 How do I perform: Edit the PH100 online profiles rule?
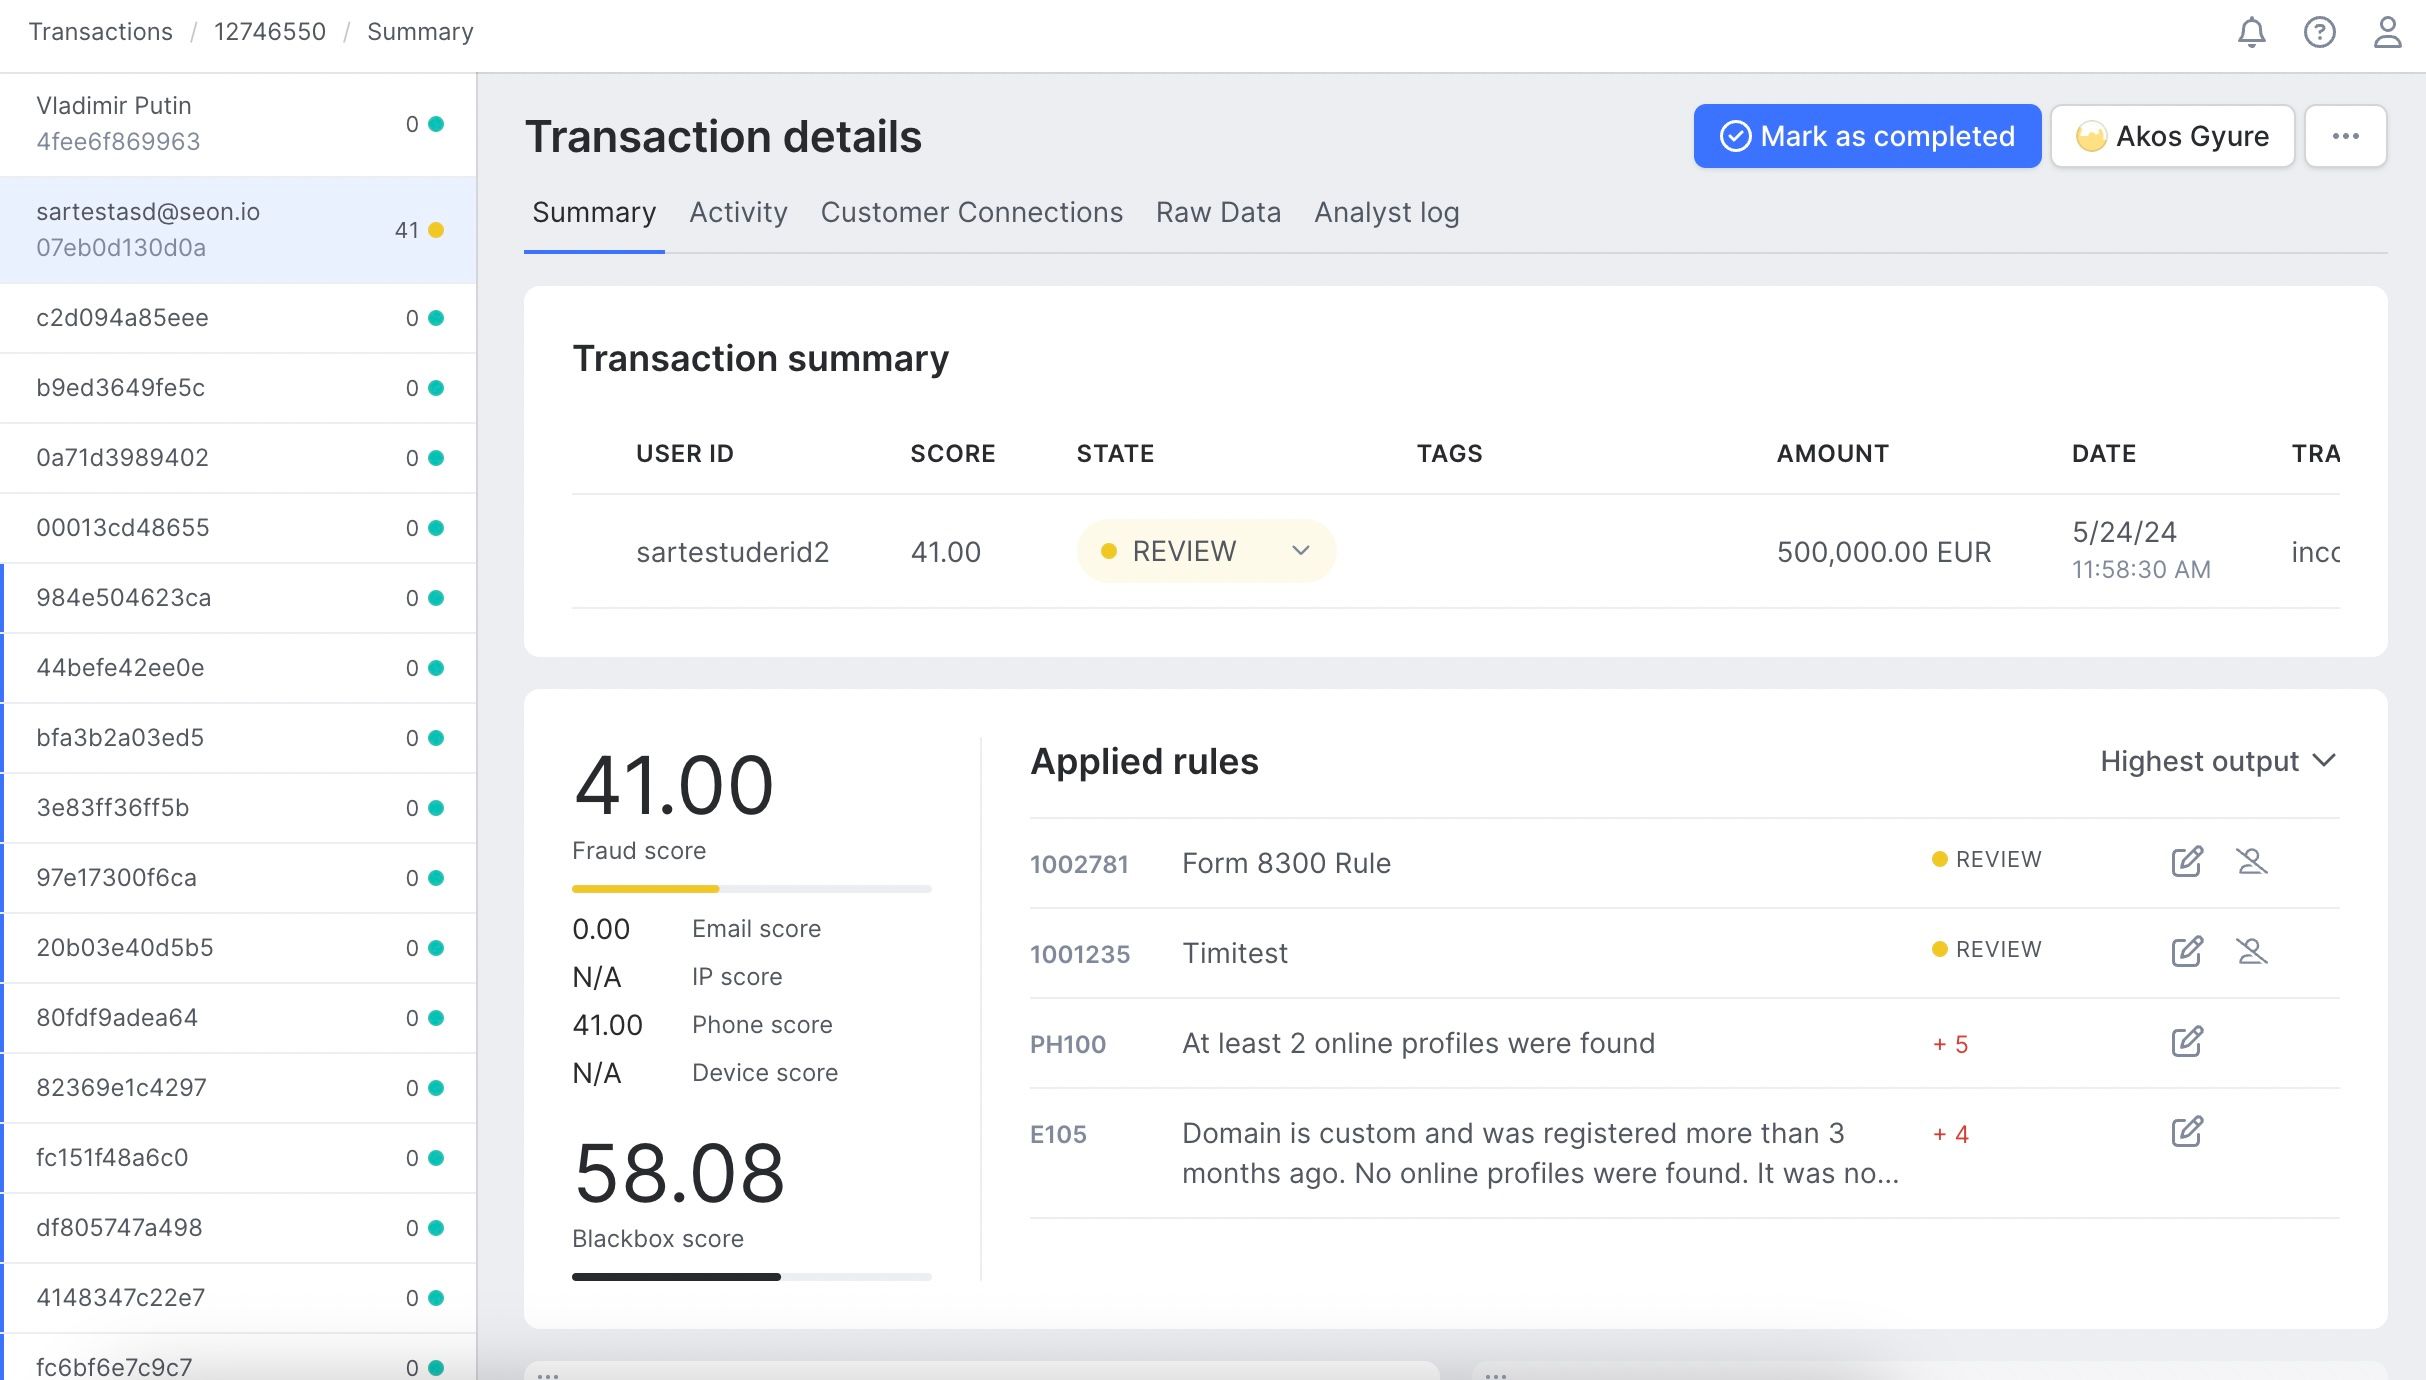(2187, 1041)
